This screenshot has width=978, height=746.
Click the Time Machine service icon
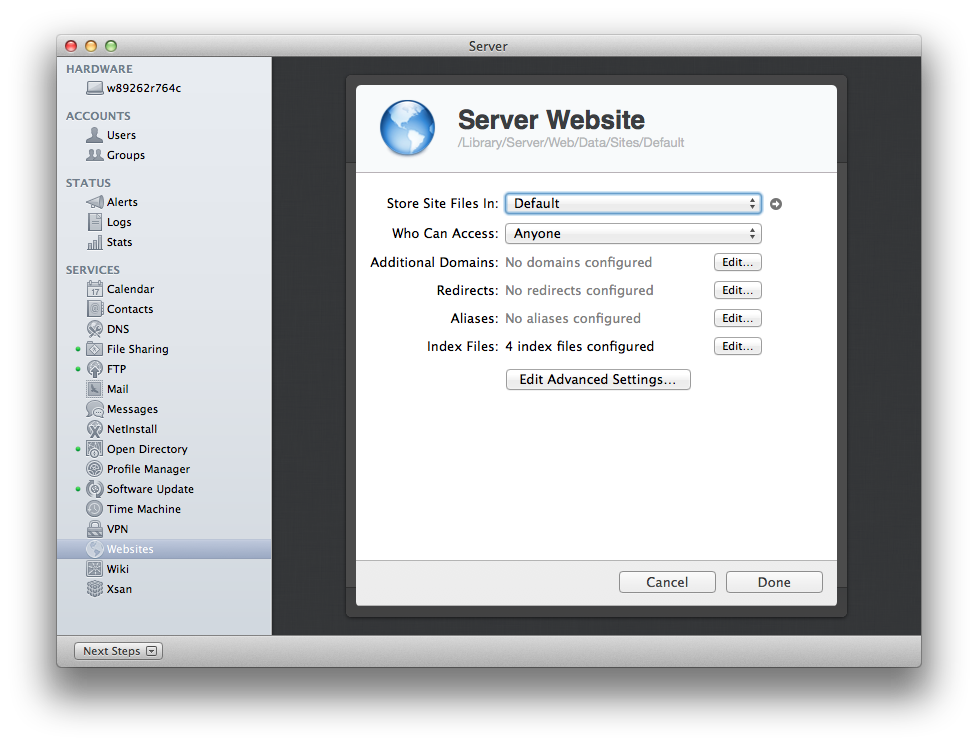(95, 509)
